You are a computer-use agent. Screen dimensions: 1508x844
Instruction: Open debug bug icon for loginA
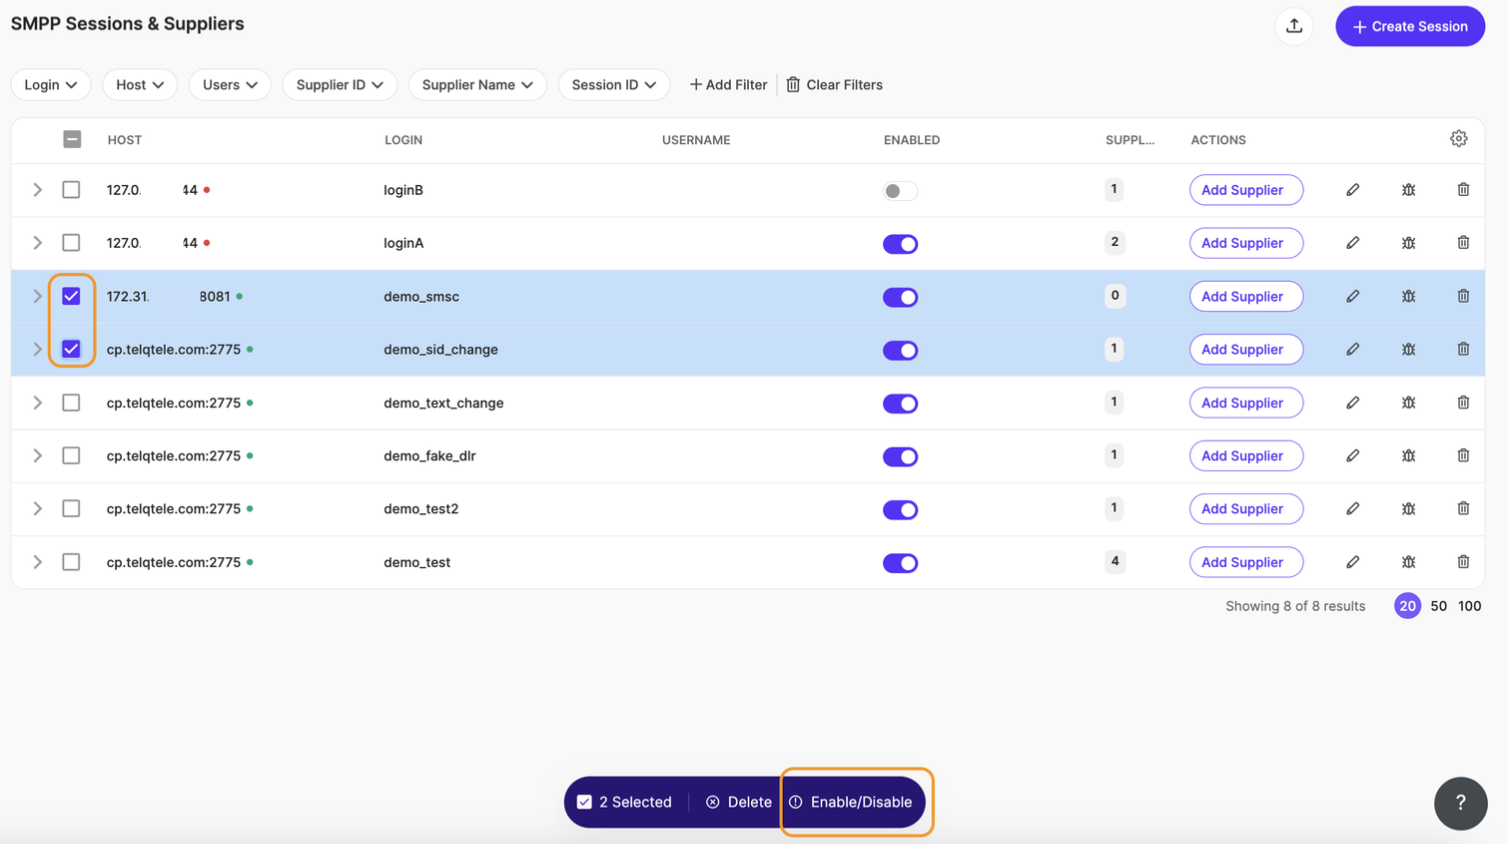tap(1408, 243)
